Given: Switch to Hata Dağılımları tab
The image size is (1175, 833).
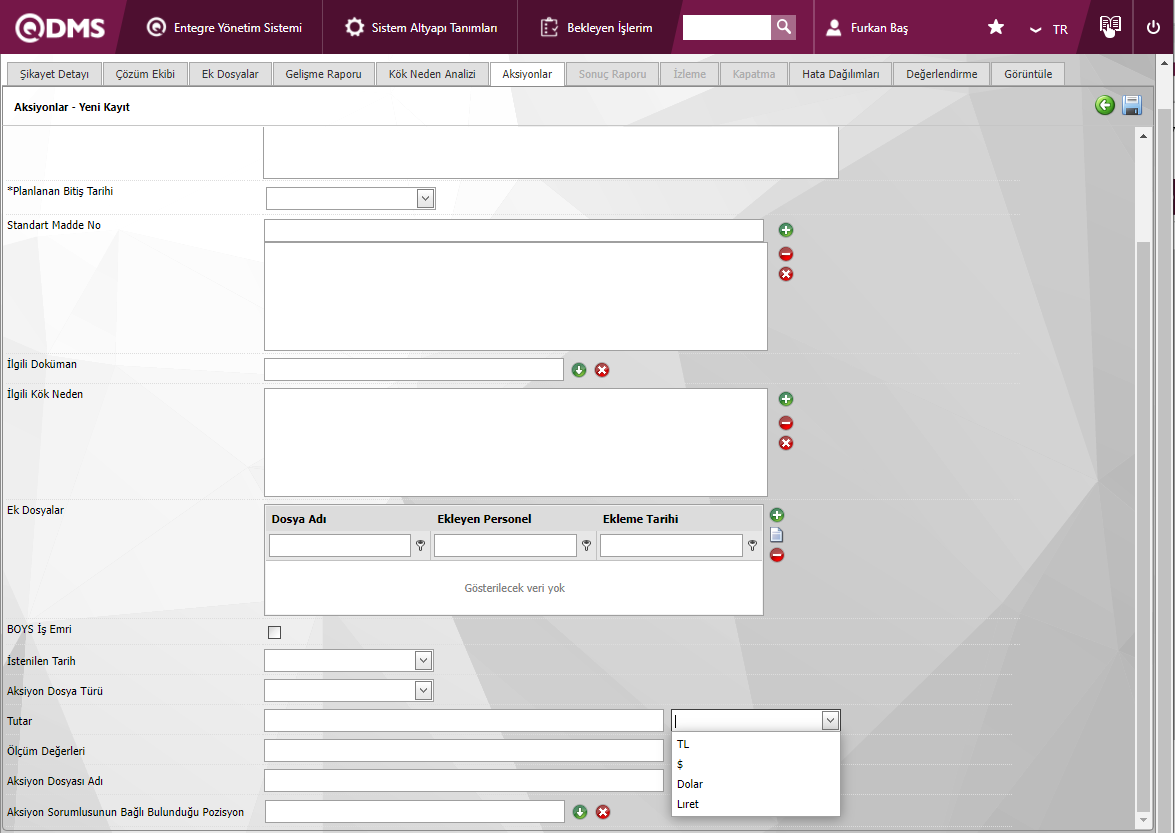Looking at the screenshot, I should pyautogui.click(x=841, y=74).
